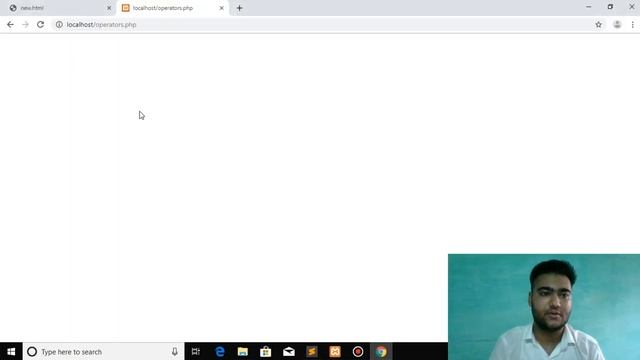The width and height of the screenshot is (640, 360).
Task: Open File Explorer from taskbar
Action: point(242,351)
